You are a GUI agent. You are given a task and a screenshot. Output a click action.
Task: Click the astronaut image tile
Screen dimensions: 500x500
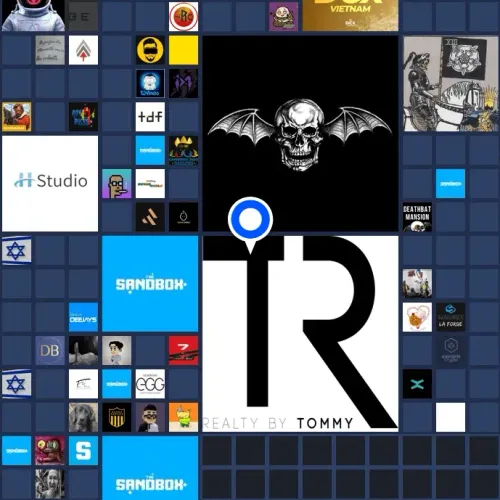click(33, 15)
